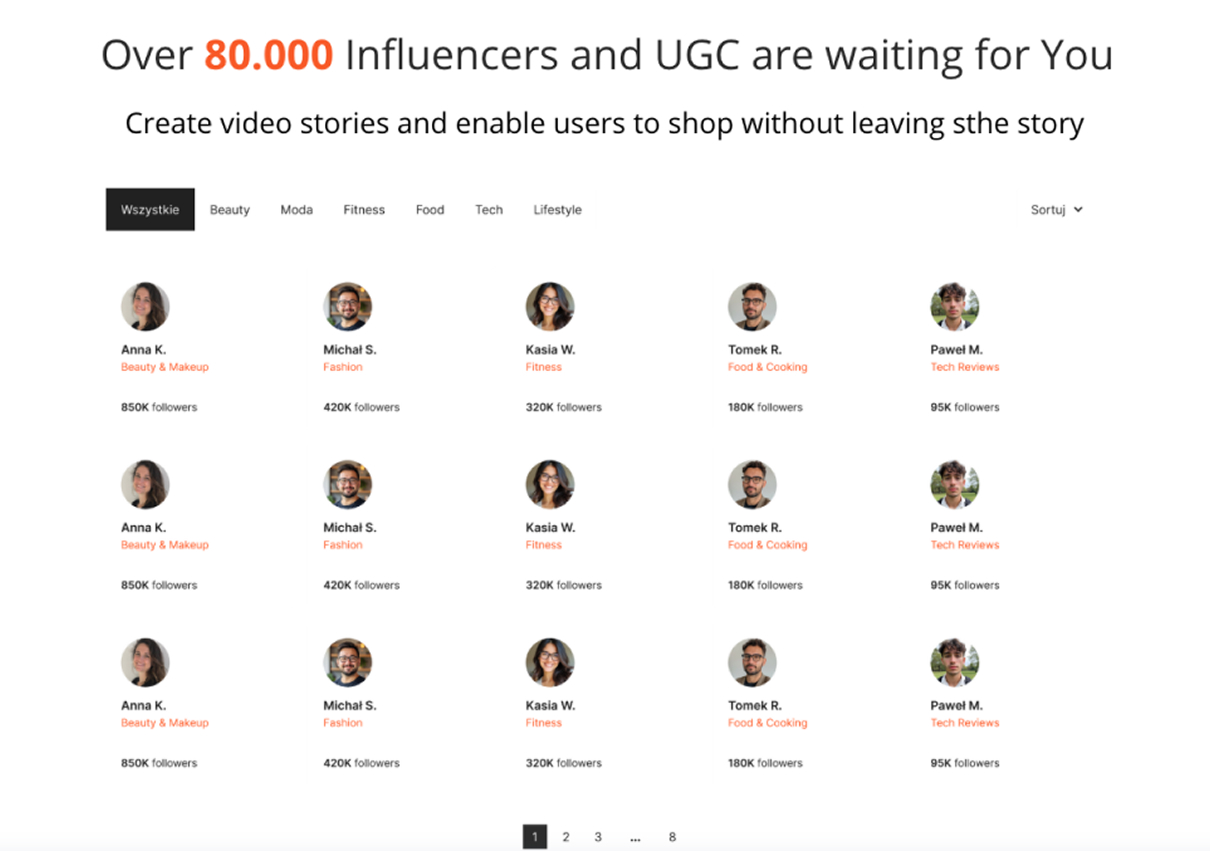Click Kasia W.'s avatar in the bottom row

(550, 662)
